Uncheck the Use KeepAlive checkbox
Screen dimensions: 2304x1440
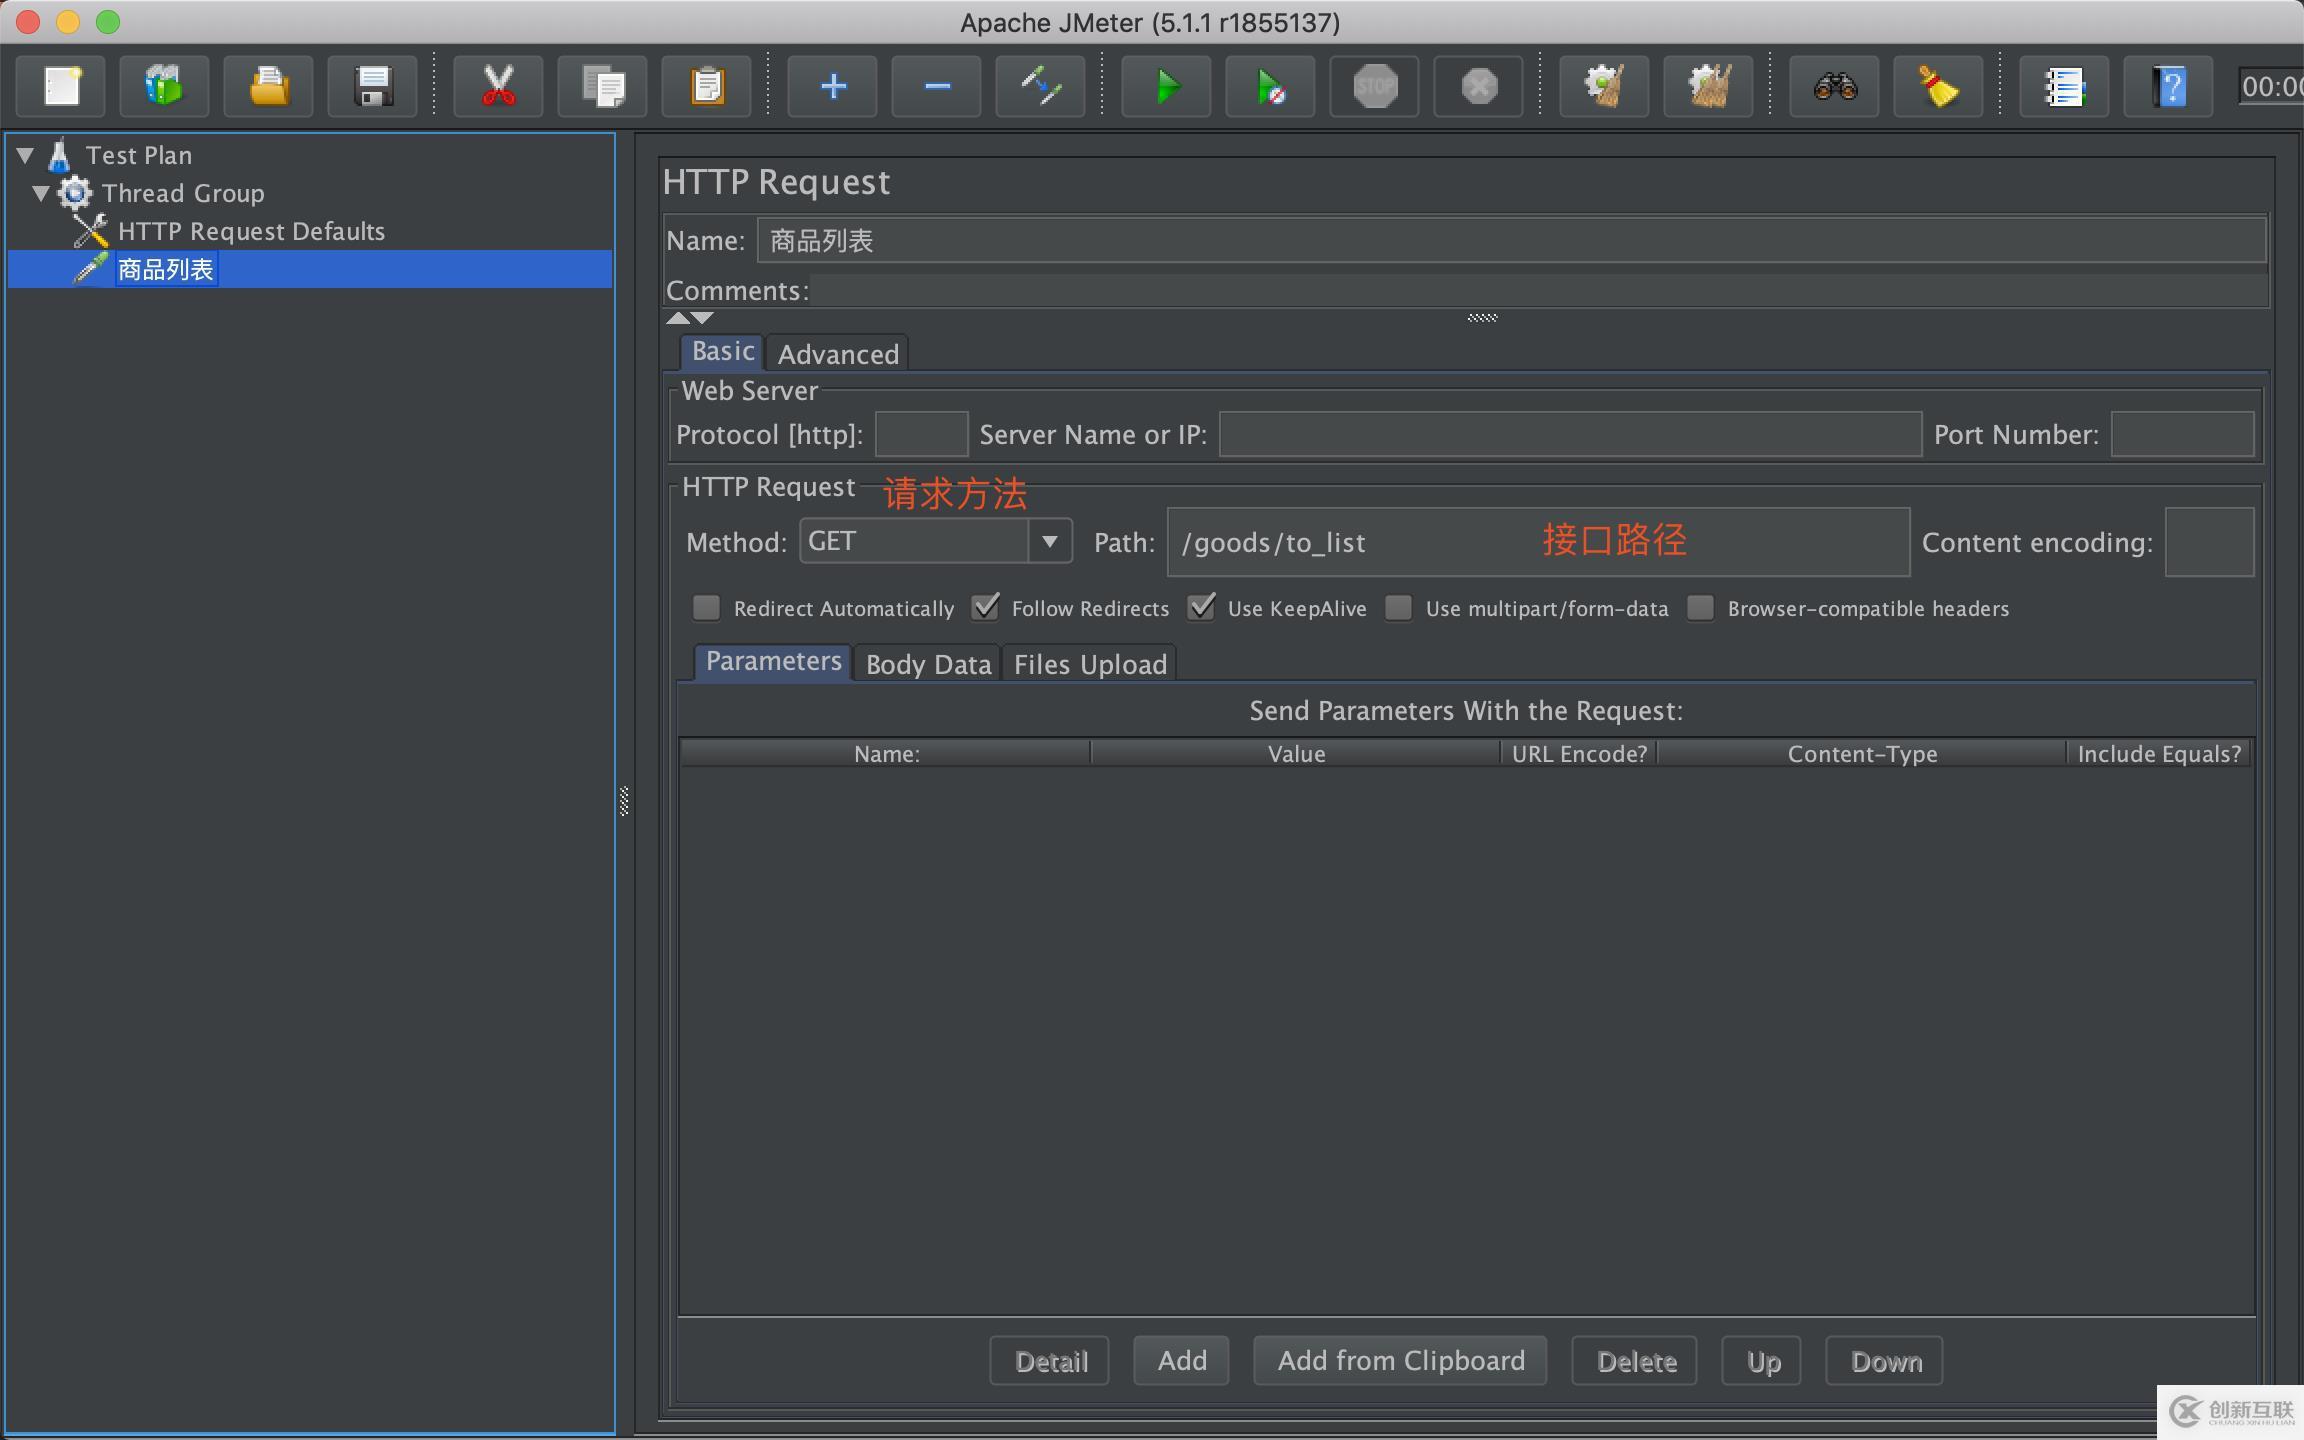[x=1201, y=608]
